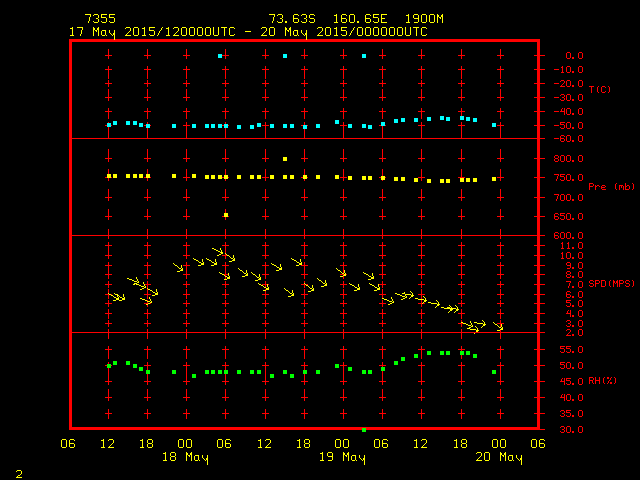
Task: Click the number 2 in bottom-left corner
Action: click(x=18, y=471)
